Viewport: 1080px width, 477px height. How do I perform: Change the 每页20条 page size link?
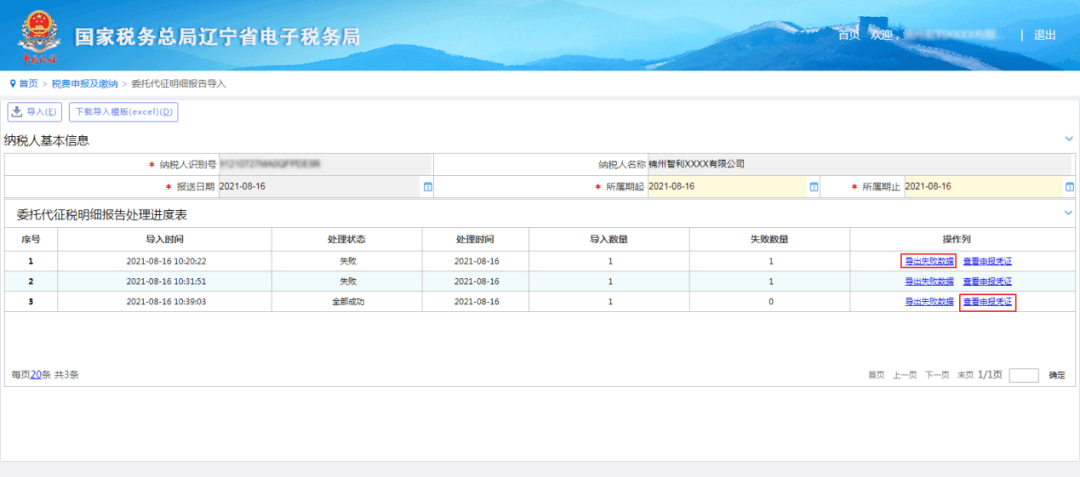[36, 375]
